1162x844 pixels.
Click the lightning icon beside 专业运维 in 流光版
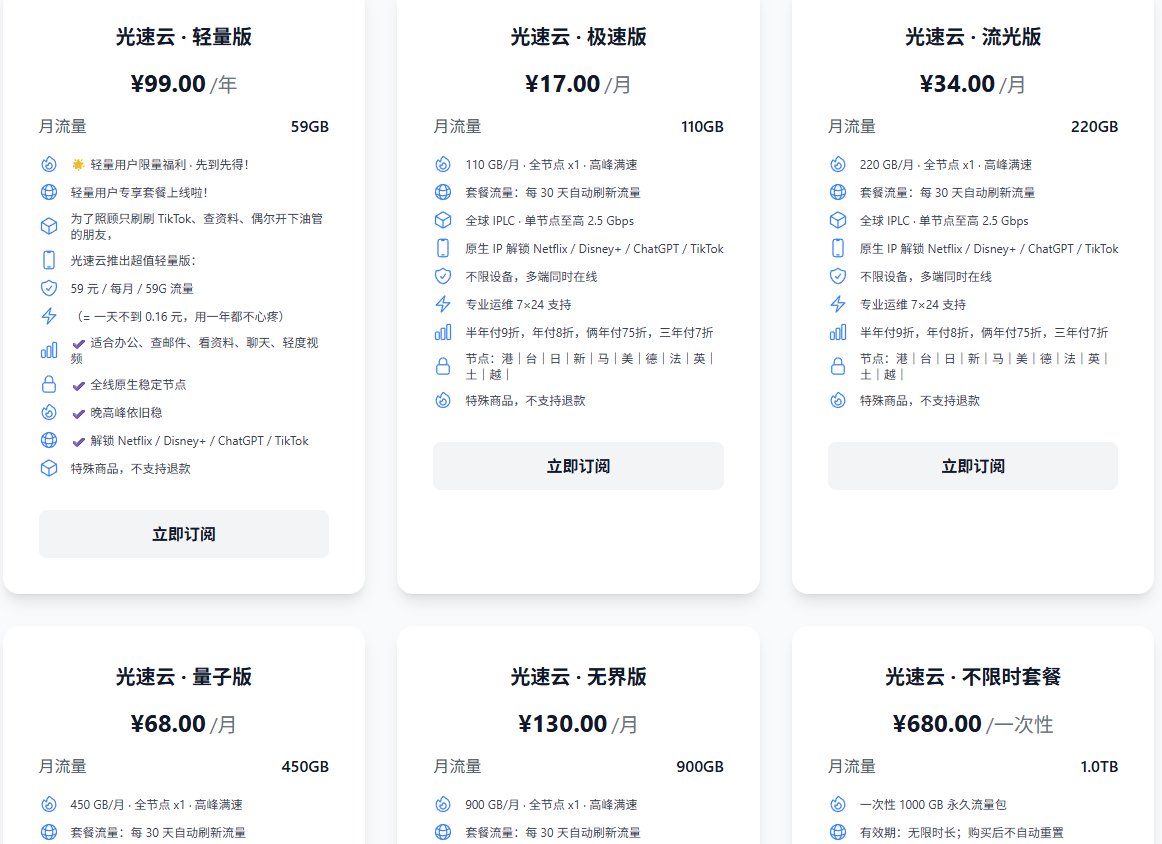click(838, 304)
